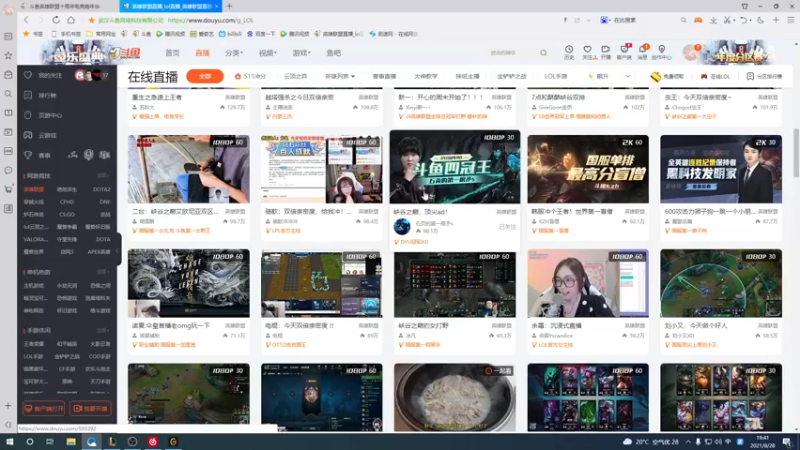This screenshot has height=450, width=800.
Task: Open the 关注 heart icon in header
Action: 588,52
